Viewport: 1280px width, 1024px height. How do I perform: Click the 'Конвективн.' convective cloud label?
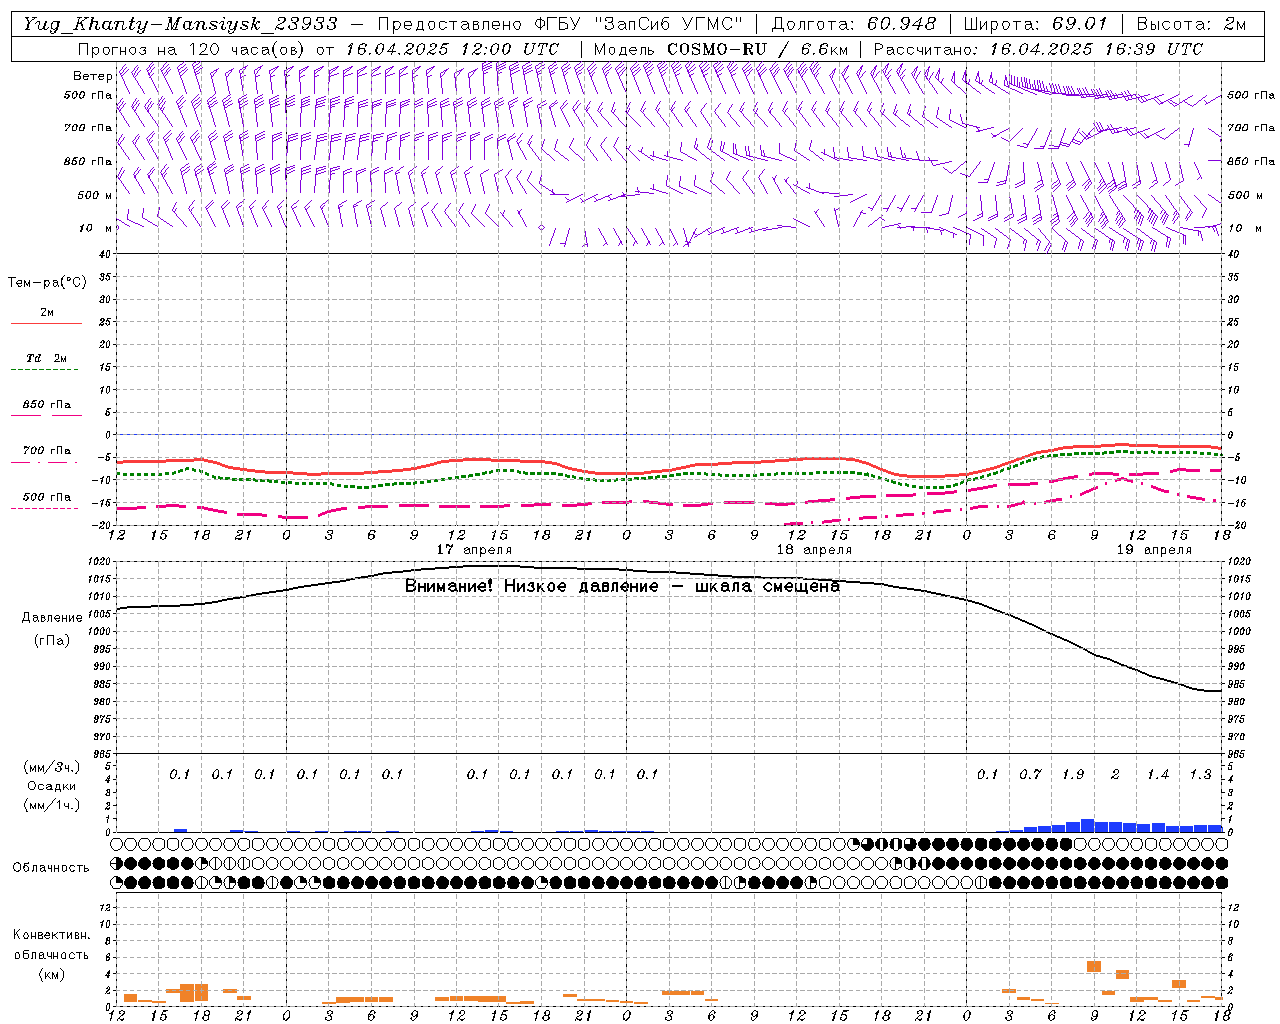(51, 935)
